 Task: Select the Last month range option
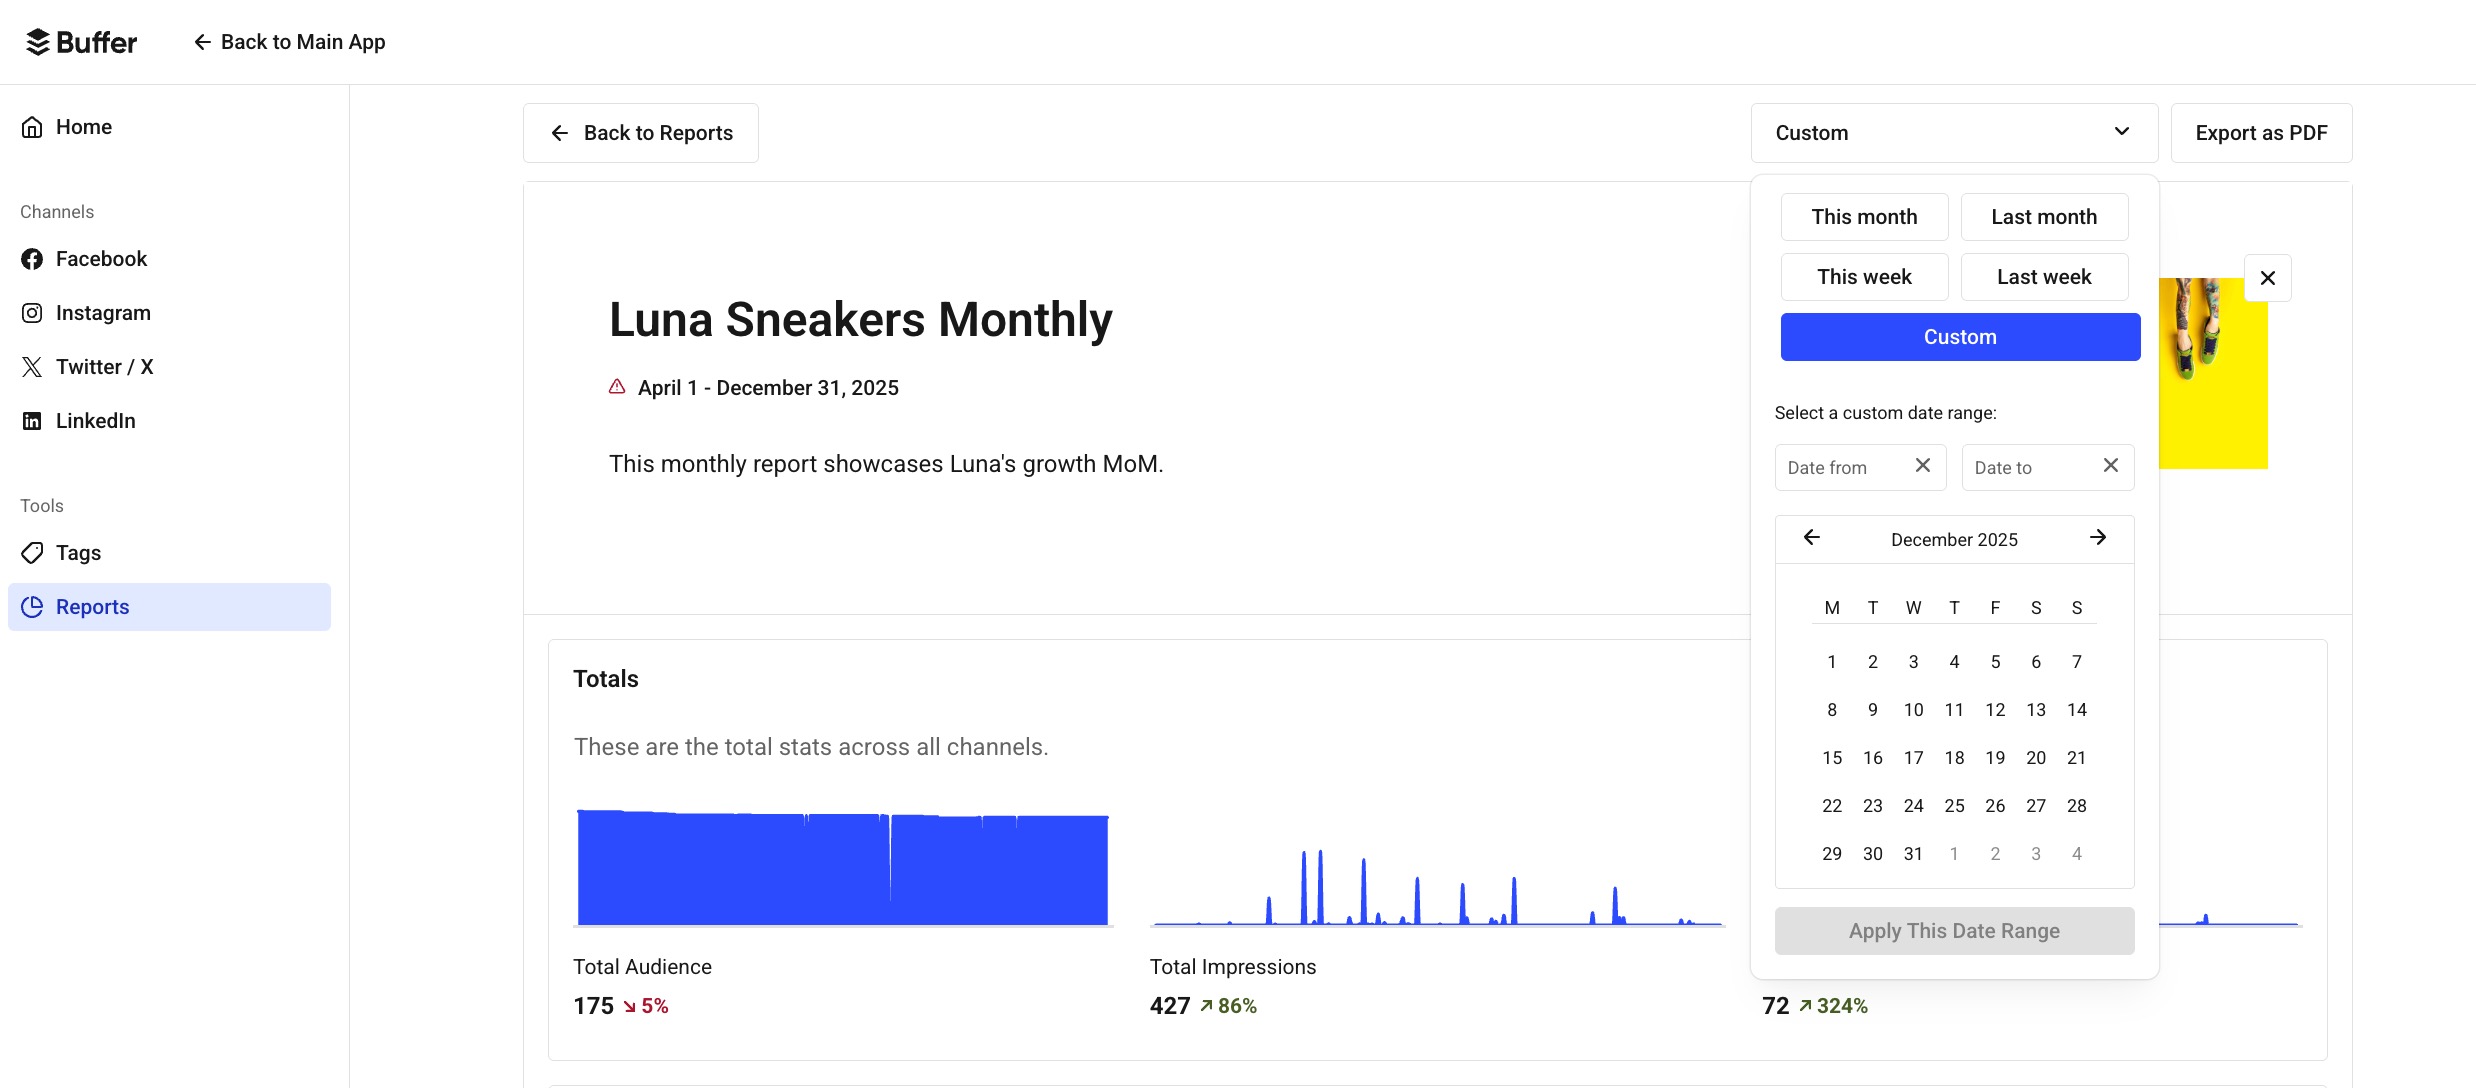click(x=2044, y=216)
